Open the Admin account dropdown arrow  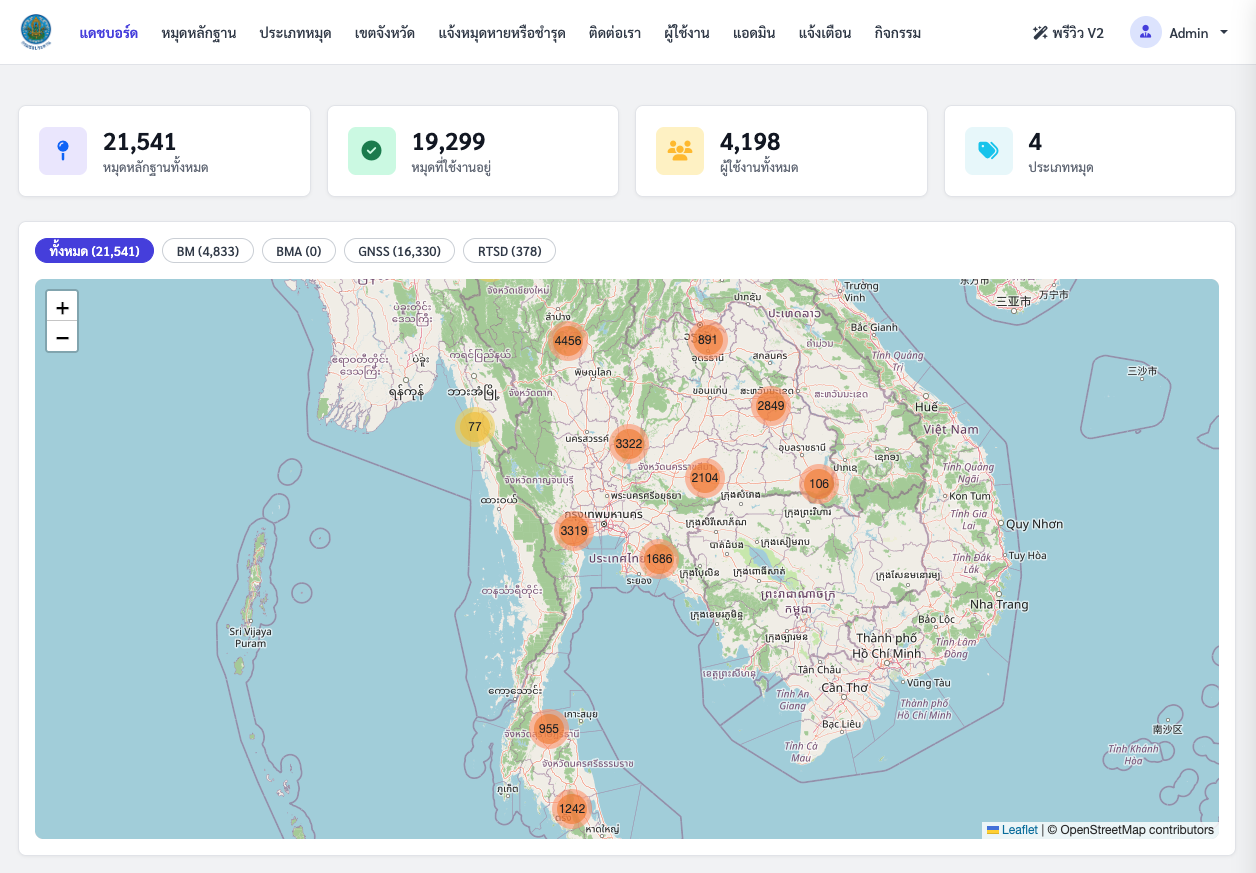(1224, 32)
